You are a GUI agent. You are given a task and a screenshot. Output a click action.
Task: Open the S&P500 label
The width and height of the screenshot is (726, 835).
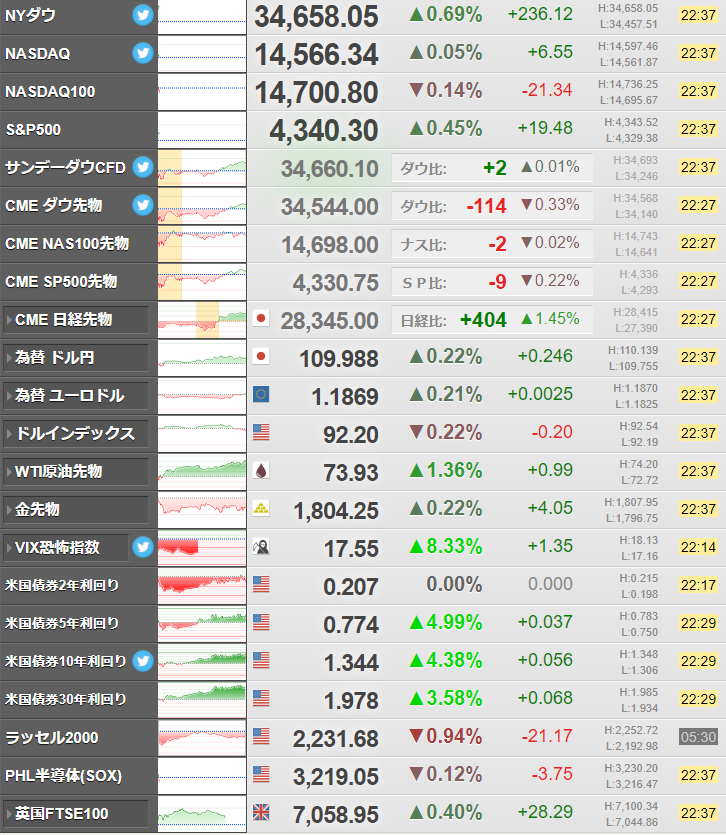coord(33,129)
